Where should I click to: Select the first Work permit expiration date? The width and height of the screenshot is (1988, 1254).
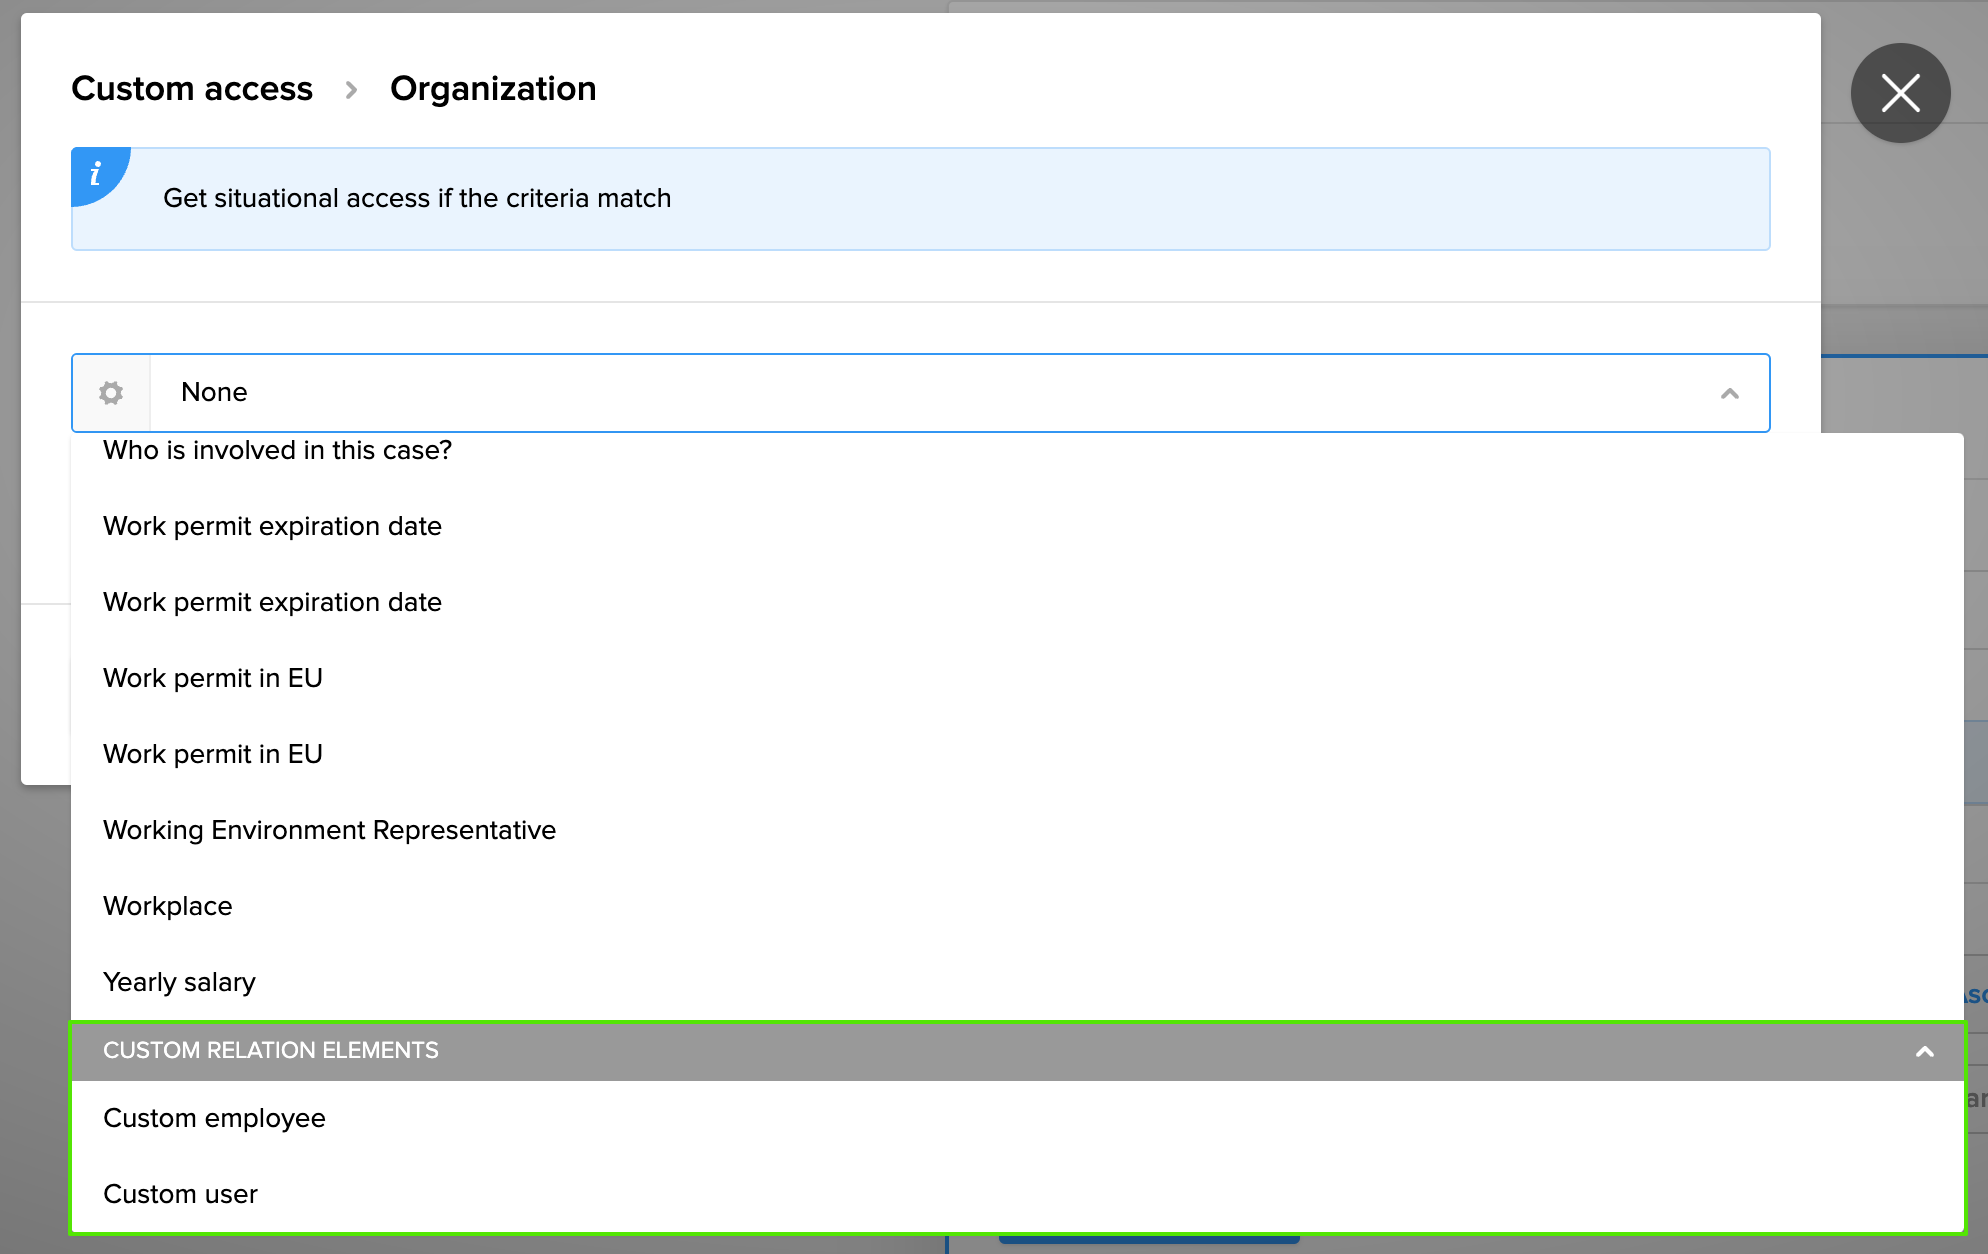coord(272,526)
